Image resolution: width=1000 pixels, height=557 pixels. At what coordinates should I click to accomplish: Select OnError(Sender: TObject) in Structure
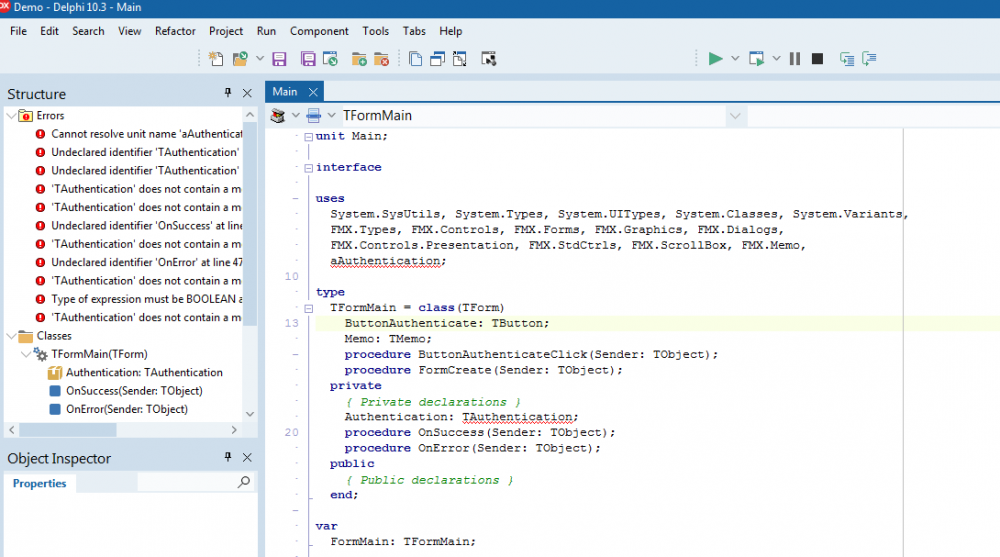coord(127,410)
